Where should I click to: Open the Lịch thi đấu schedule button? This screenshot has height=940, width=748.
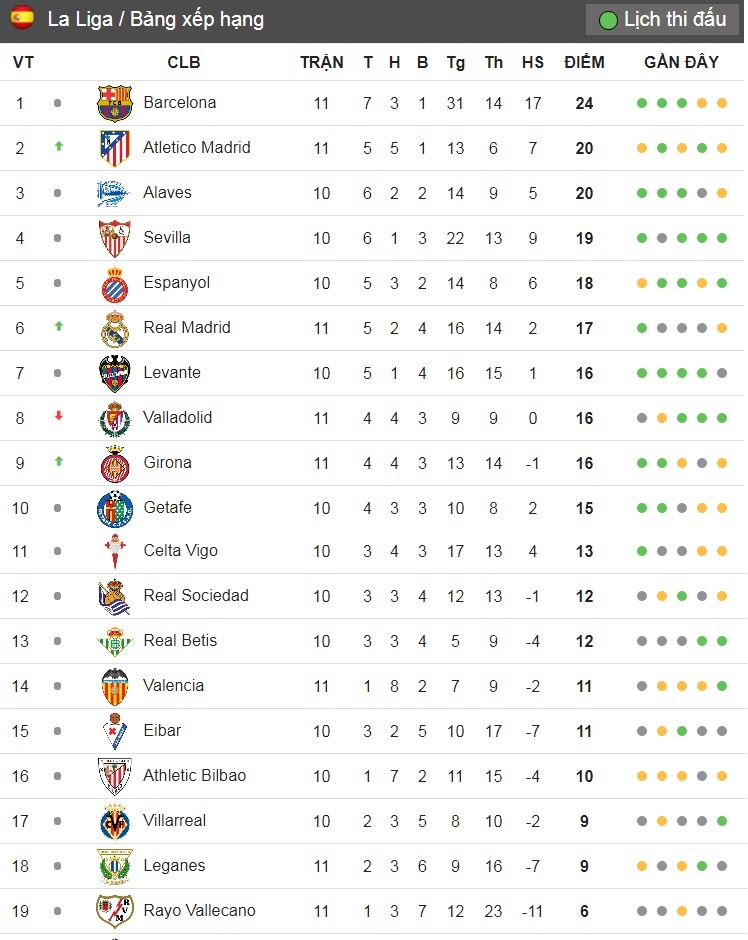662,19
